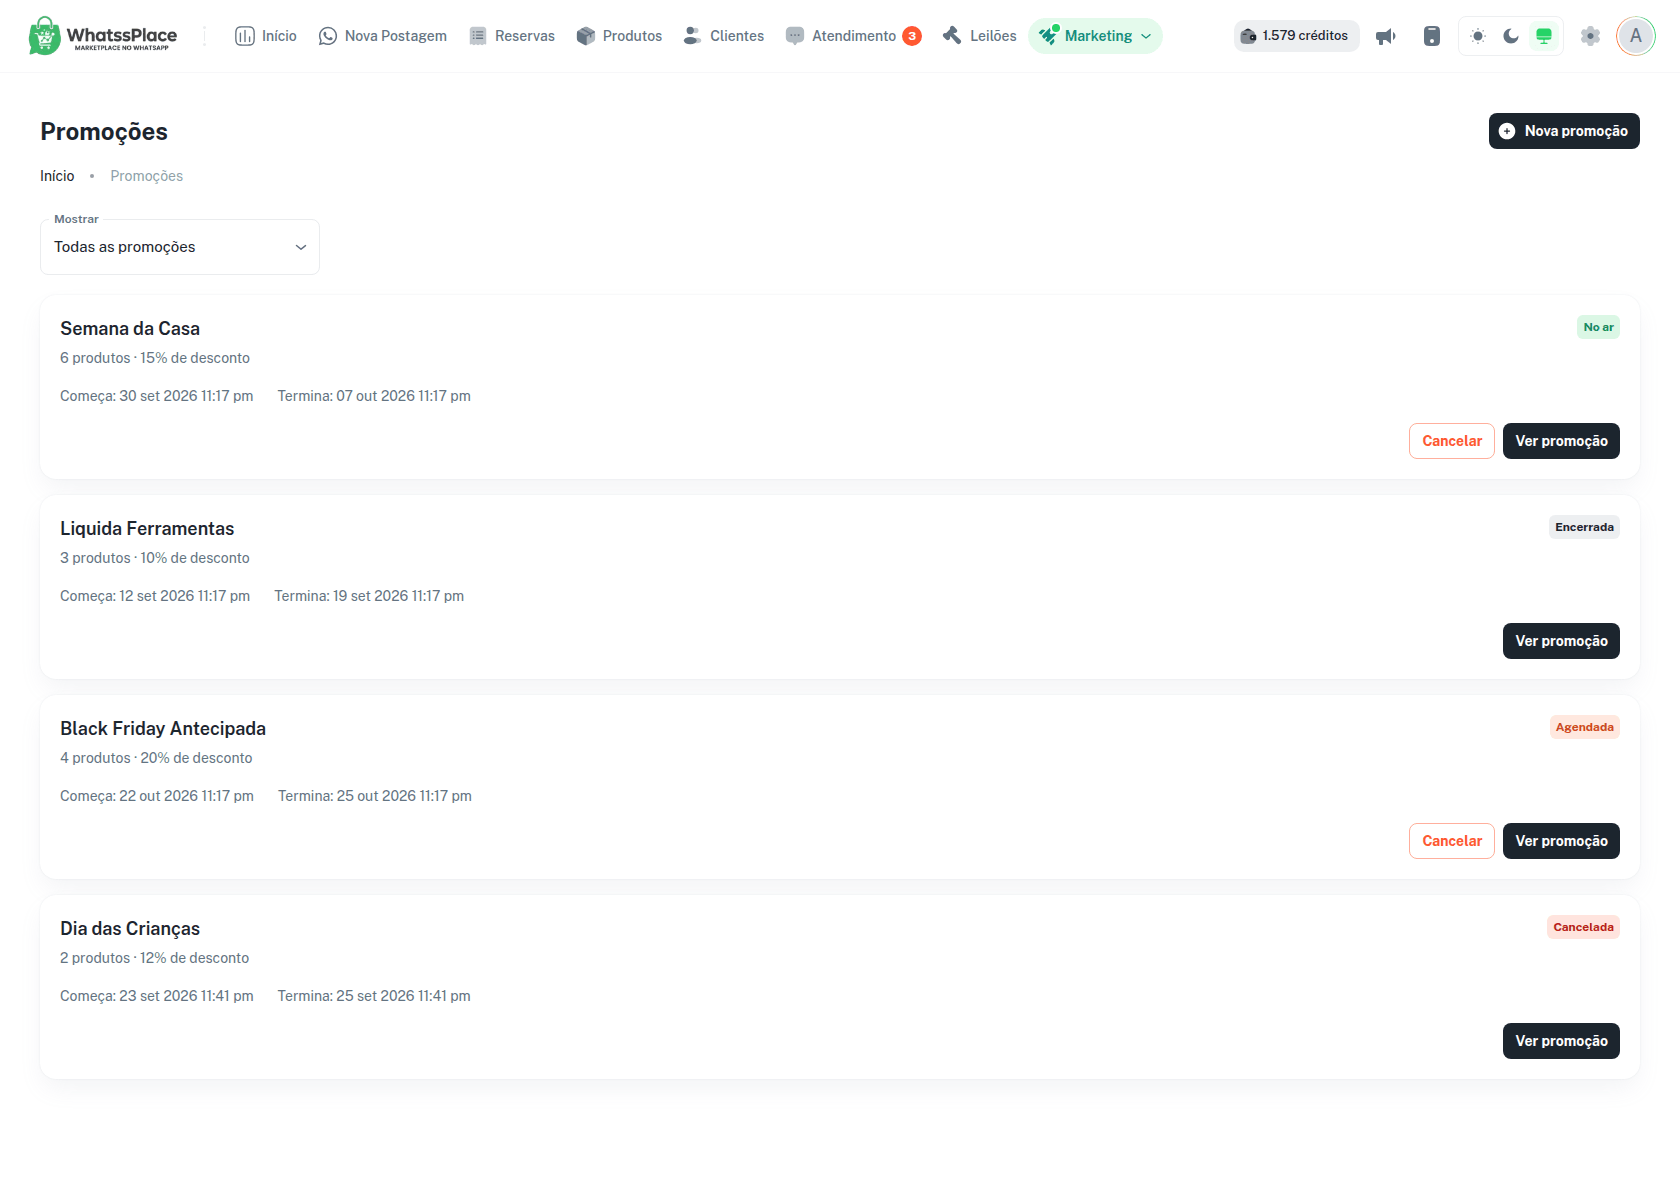This screenshot has height=1199, width=1680.
Task: Click '4 produtos · 20% de desconto' text
Action: 156,758
